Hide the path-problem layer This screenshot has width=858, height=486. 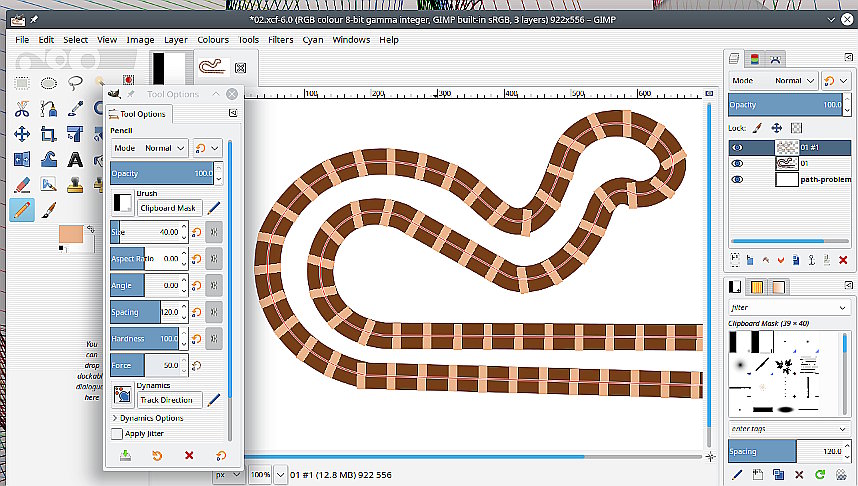(x=739, y=180)
